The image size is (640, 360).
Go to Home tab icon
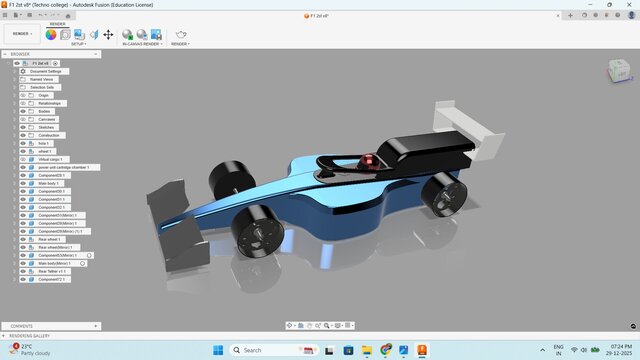(x=68, y=16)
